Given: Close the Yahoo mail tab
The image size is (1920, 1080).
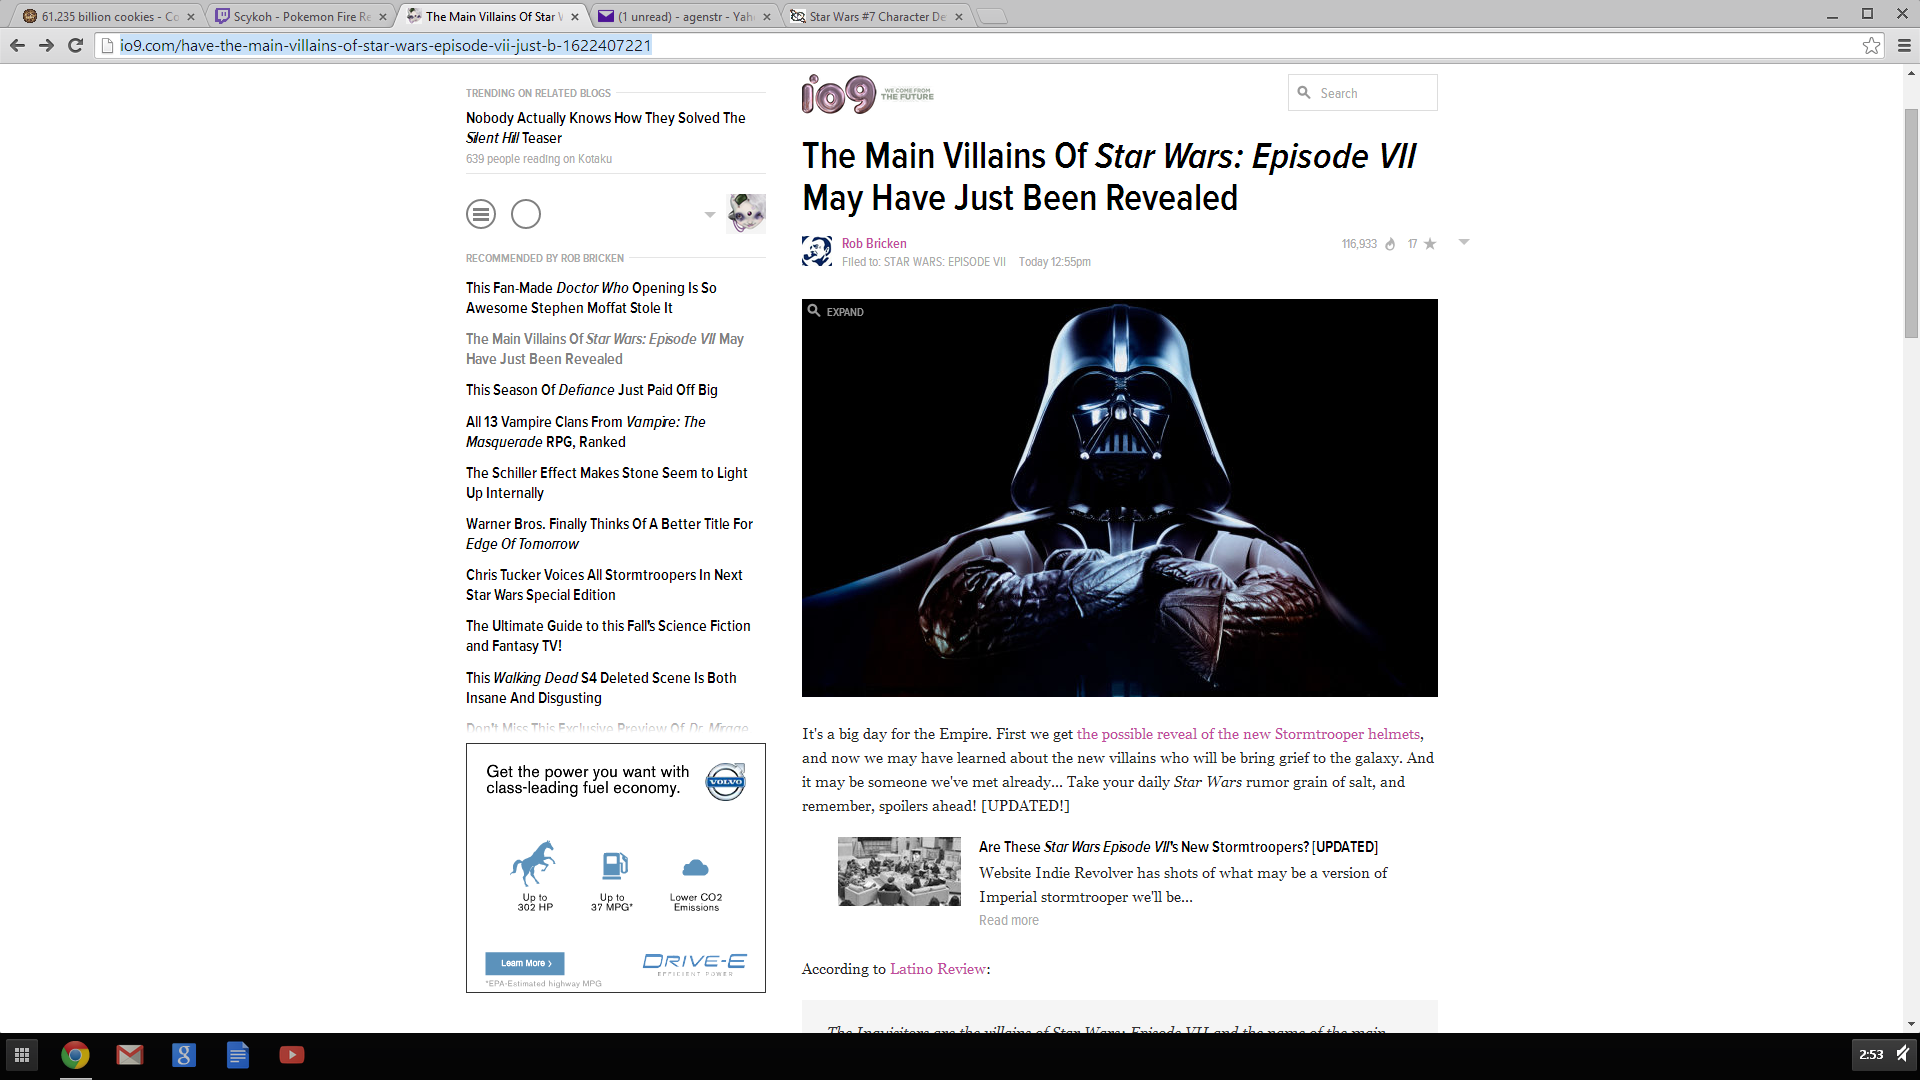Looking at the screenshot, I should [x=767, y=16].
